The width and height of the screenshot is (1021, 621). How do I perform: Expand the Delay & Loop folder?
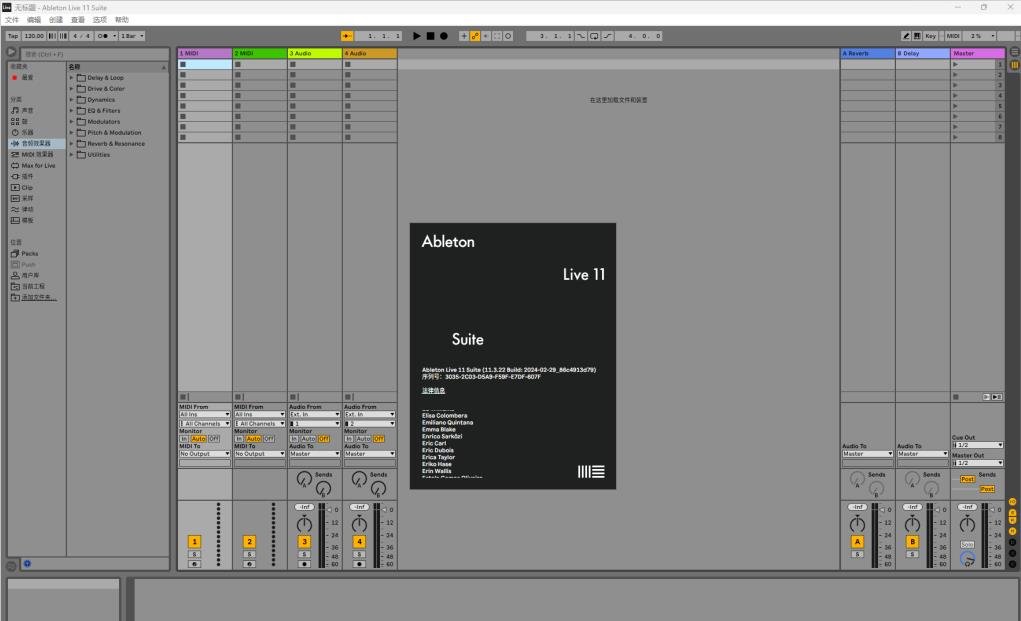coord(72,77)
